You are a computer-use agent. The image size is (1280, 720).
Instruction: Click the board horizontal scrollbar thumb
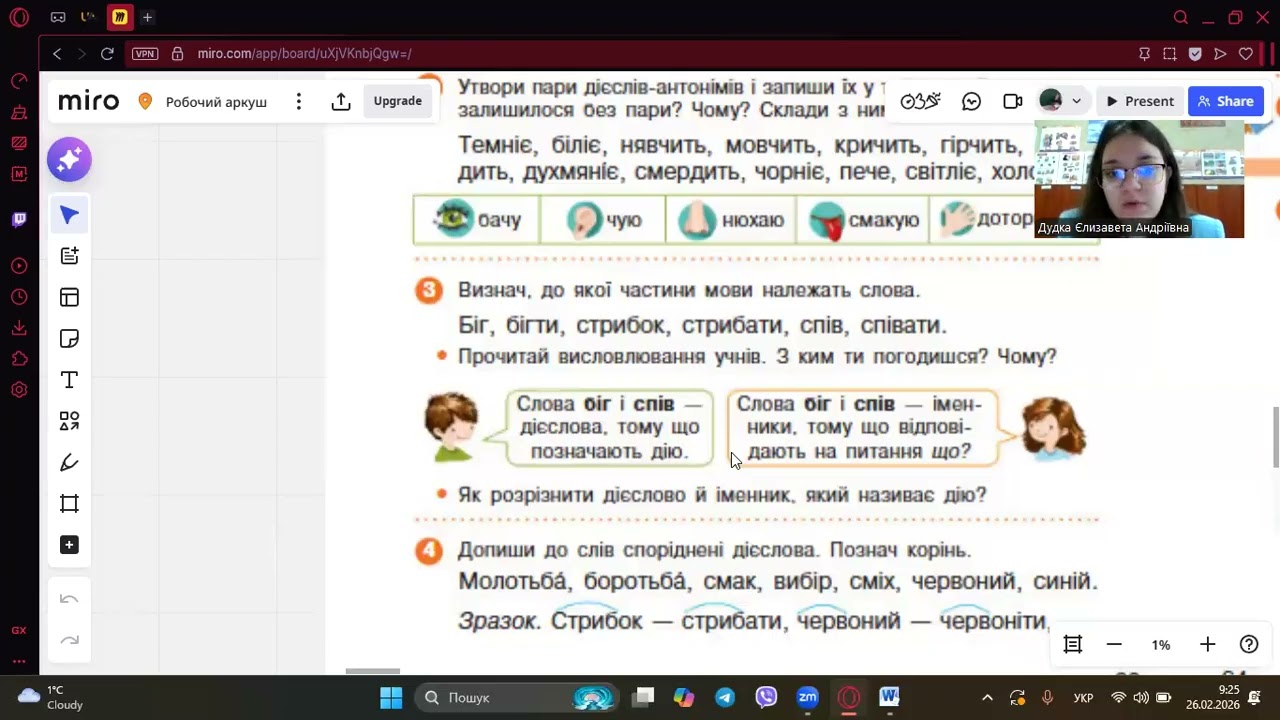tap(373, 671)
